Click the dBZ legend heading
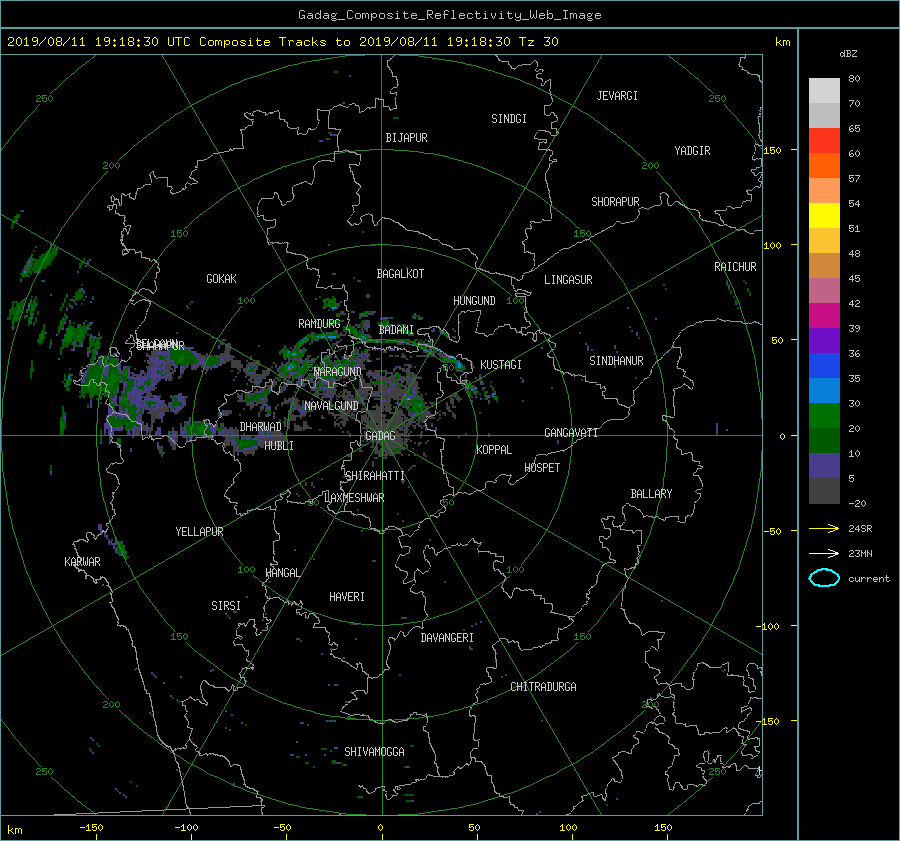This screenshot has width=900, height=841. 848,54
